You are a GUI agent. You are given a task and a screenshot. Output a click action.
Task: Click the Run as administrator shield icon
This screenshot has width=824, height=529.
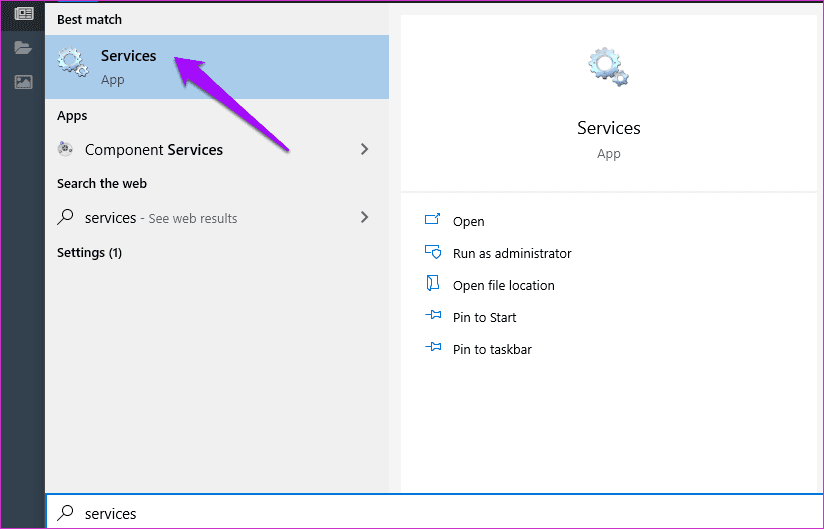tap(433, 252)
